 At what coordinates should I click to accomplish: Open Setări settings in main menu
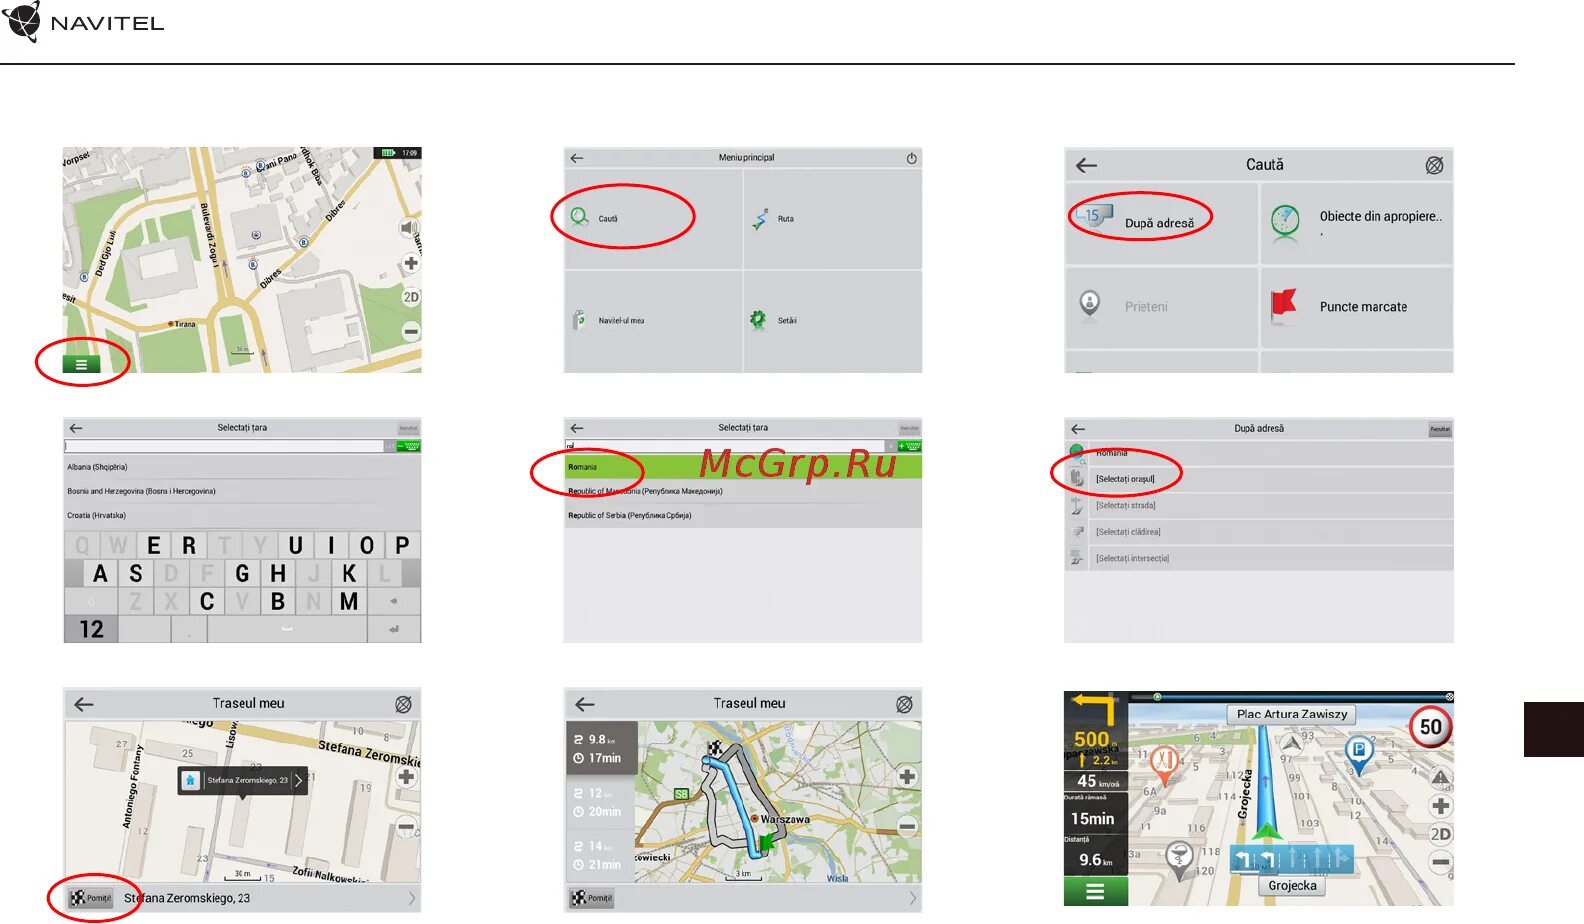tap(833, 321)
